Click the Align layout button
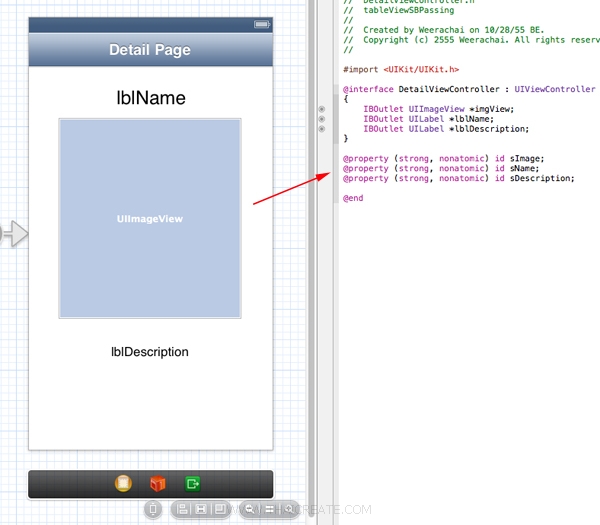 tap(183, 509)
